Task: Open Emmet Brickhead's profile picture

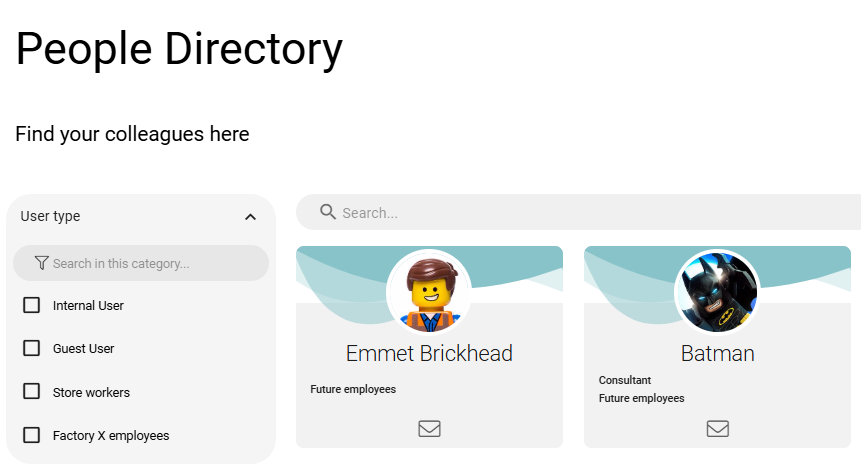Action: coord(429,292)
